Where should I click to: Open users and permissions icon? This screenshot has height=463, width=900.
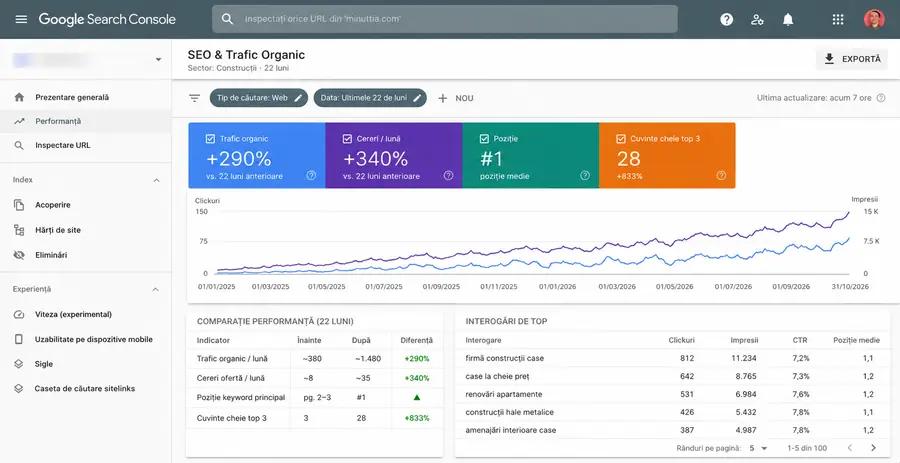point(757,20)
